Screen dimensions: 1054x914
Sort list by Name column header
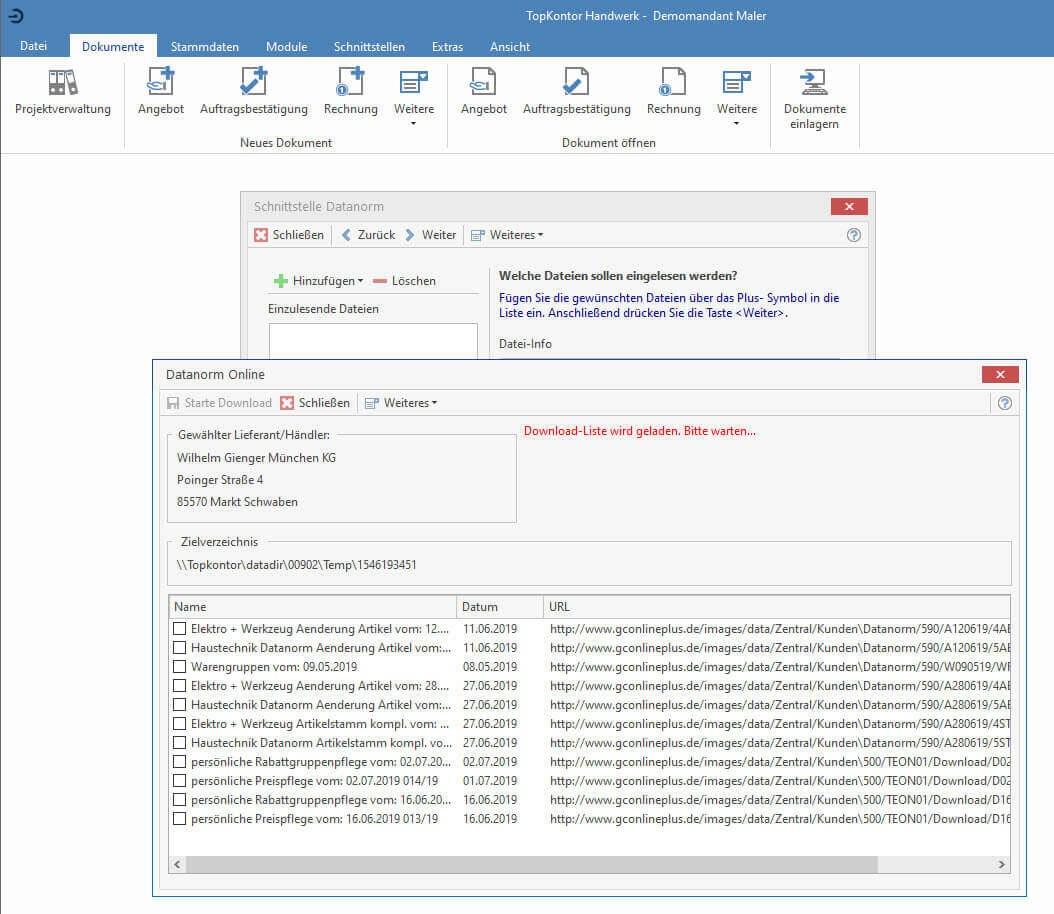[x=313, y=606]
